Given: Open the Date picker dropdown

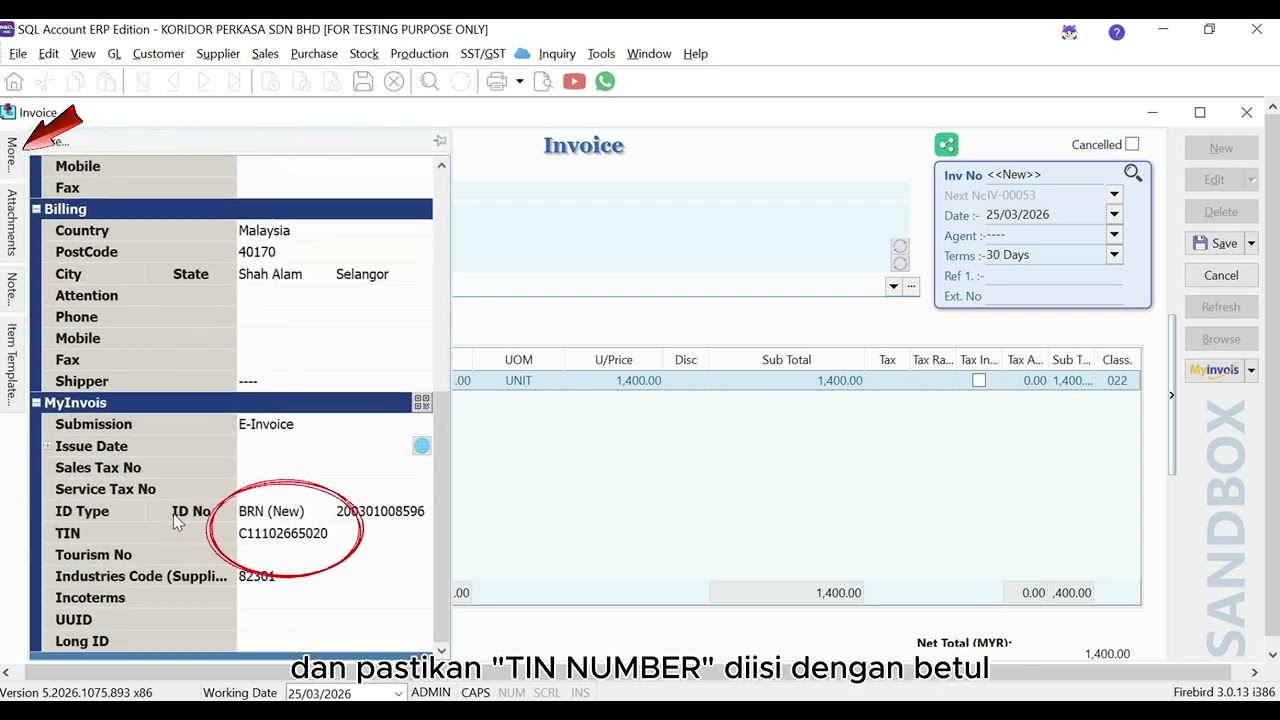Looking at the screenshot, I should click(1114, 215).
